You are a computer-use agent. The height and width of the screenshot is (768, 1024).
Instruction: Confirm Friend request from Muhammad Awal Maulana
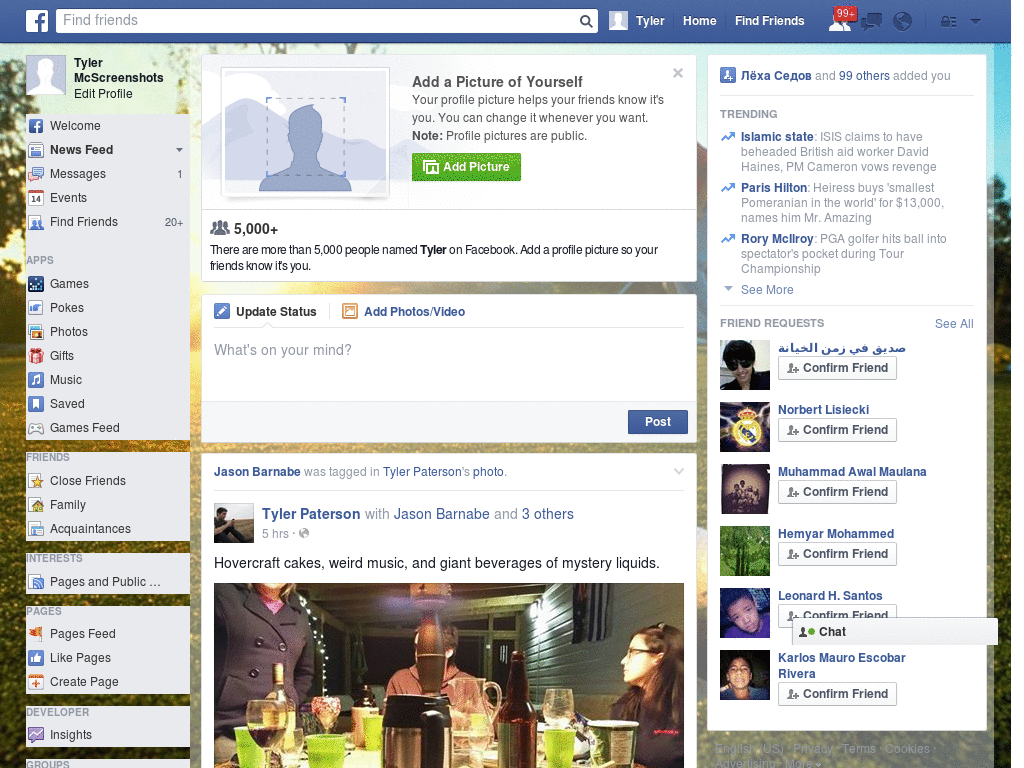[837, 492]
